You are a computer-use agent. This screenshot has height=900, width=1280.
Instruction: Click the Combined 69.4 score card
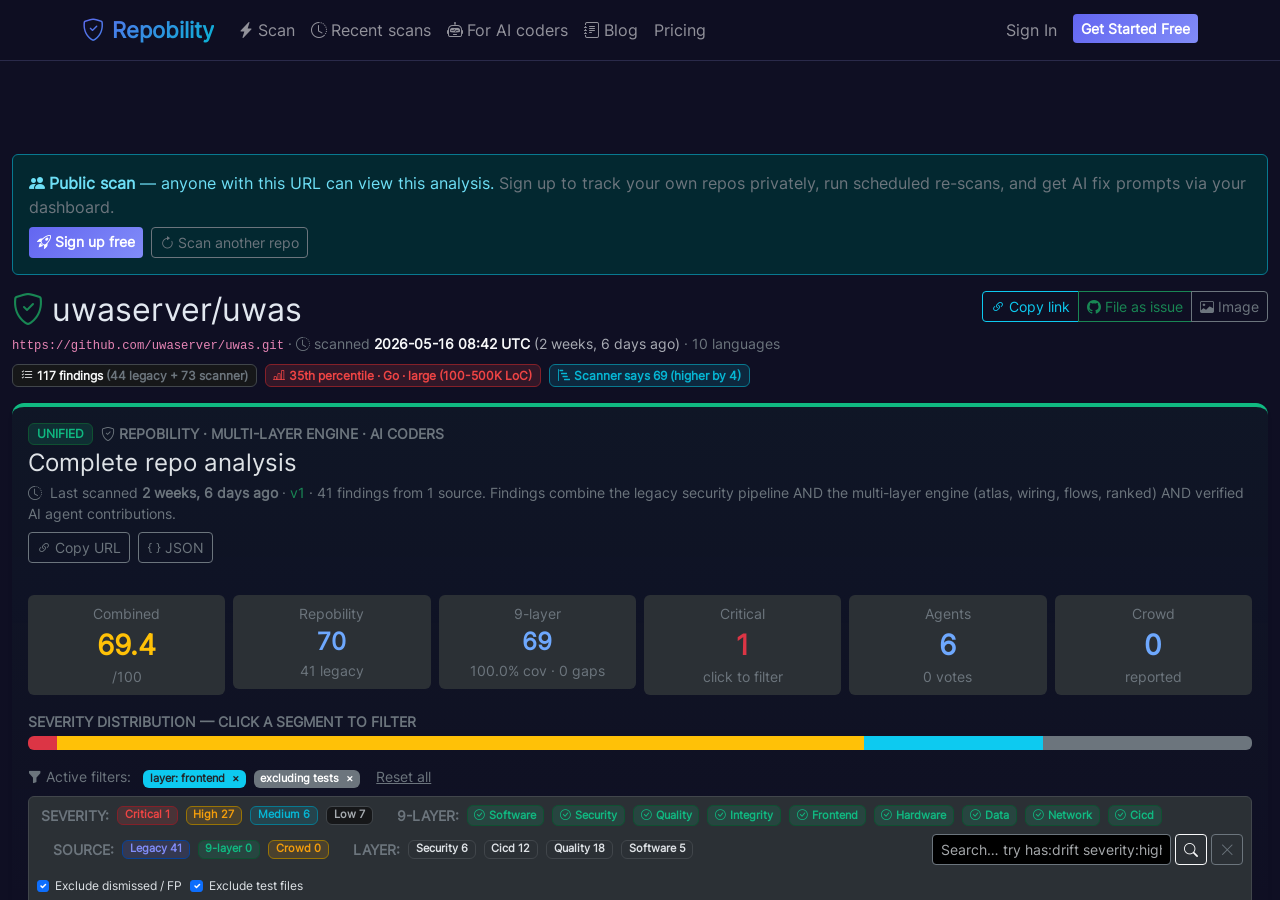[126, 645]
